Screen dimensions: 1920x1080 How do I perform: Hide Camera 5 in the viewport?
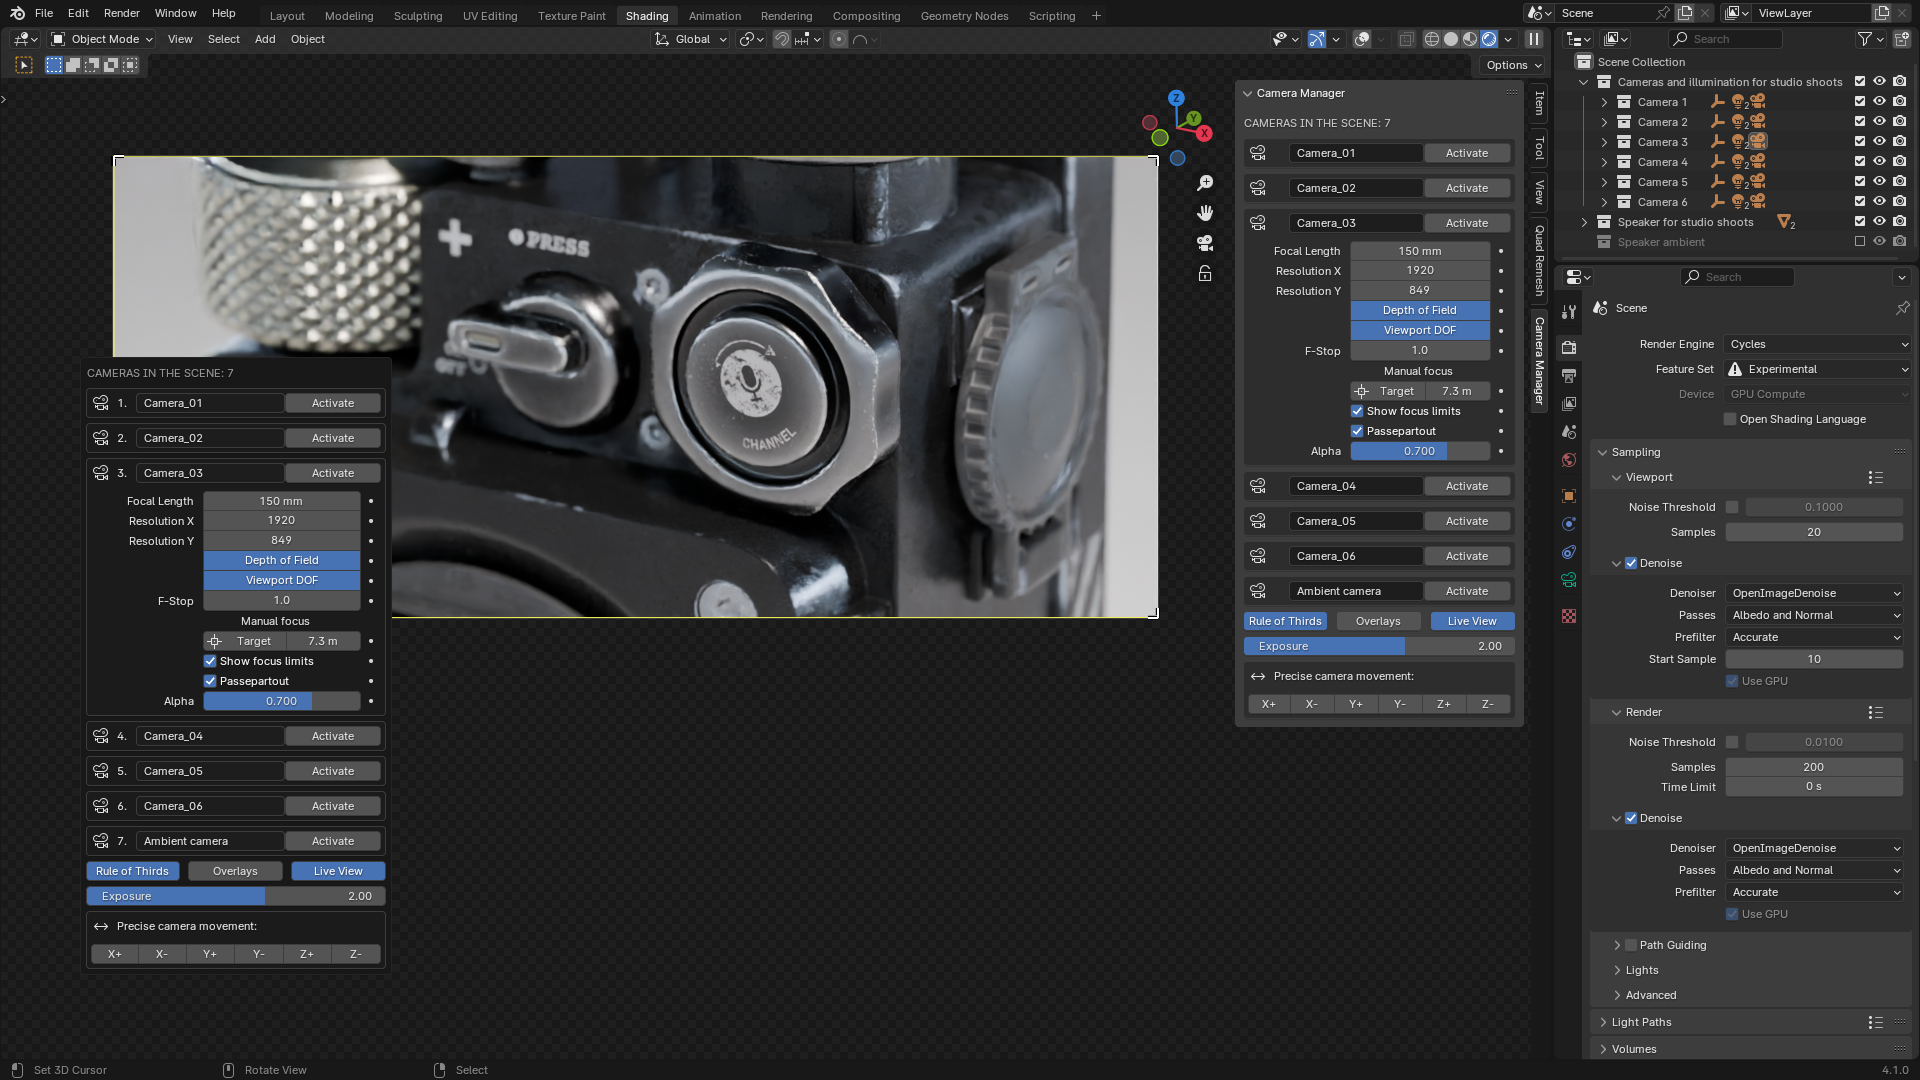pyautogui.click(x=1880, y=182)
